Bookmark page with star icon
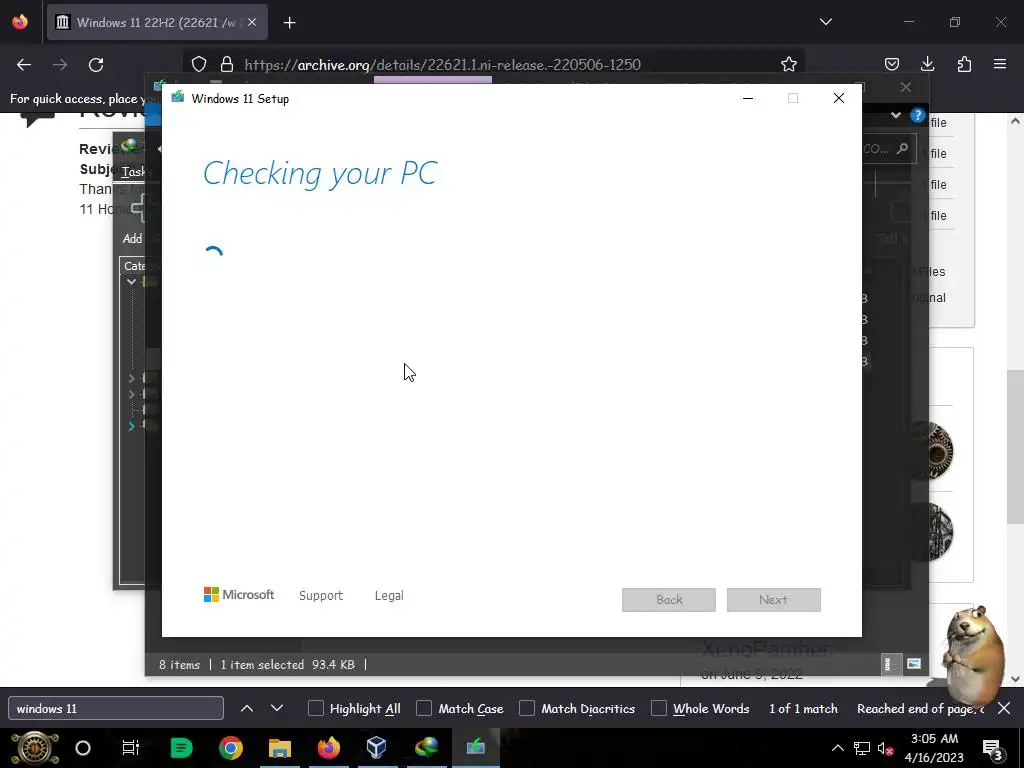The height and width of the screenshot is (768, 1024). coord(789,64)
